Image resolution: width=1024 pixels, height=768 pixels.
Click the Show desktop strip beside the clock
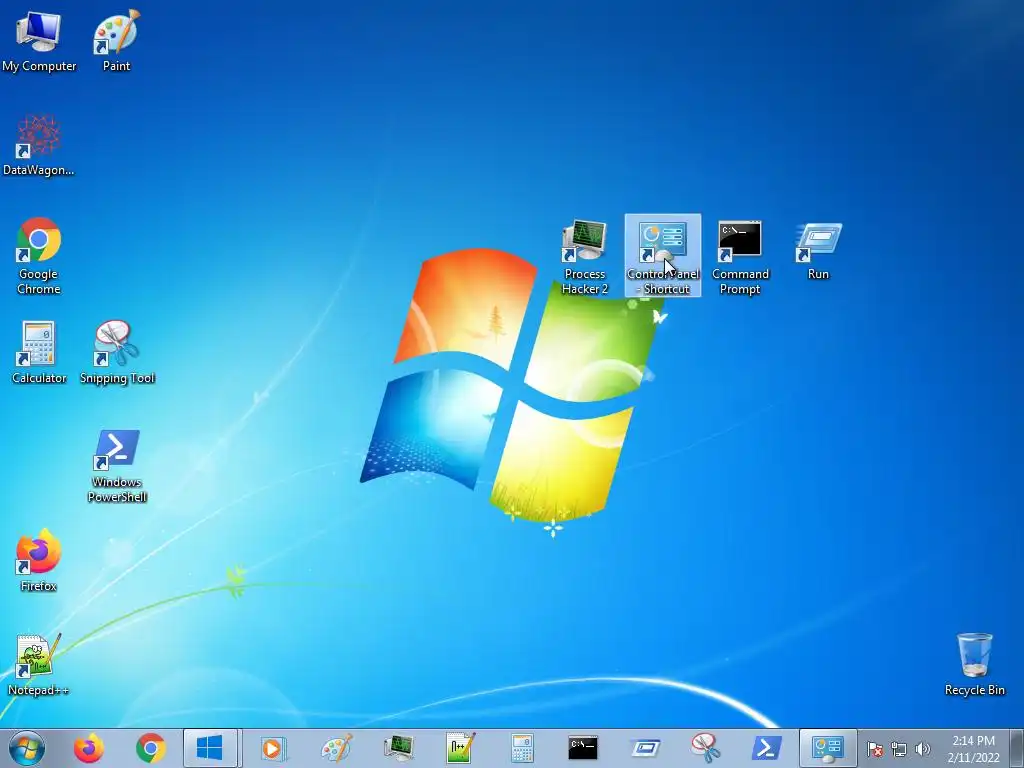(1017, 748)
